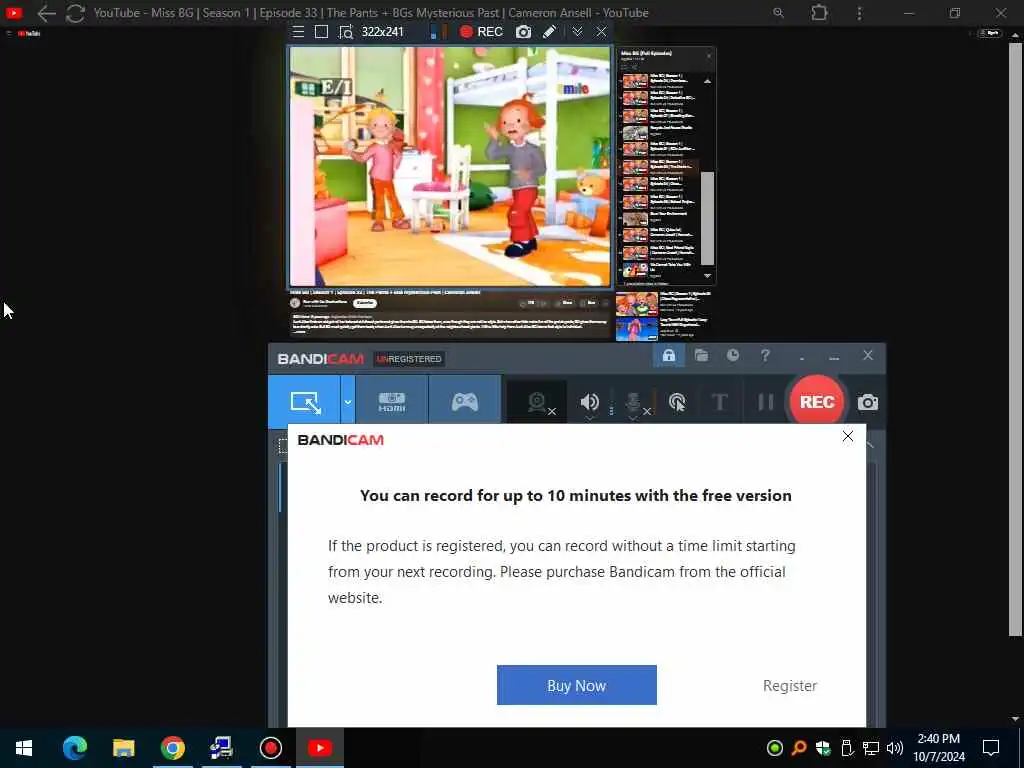Toggle the microphone recording
Viewport: 1024px width, 768px height.
pyautogui.click(x=635, y=402)
